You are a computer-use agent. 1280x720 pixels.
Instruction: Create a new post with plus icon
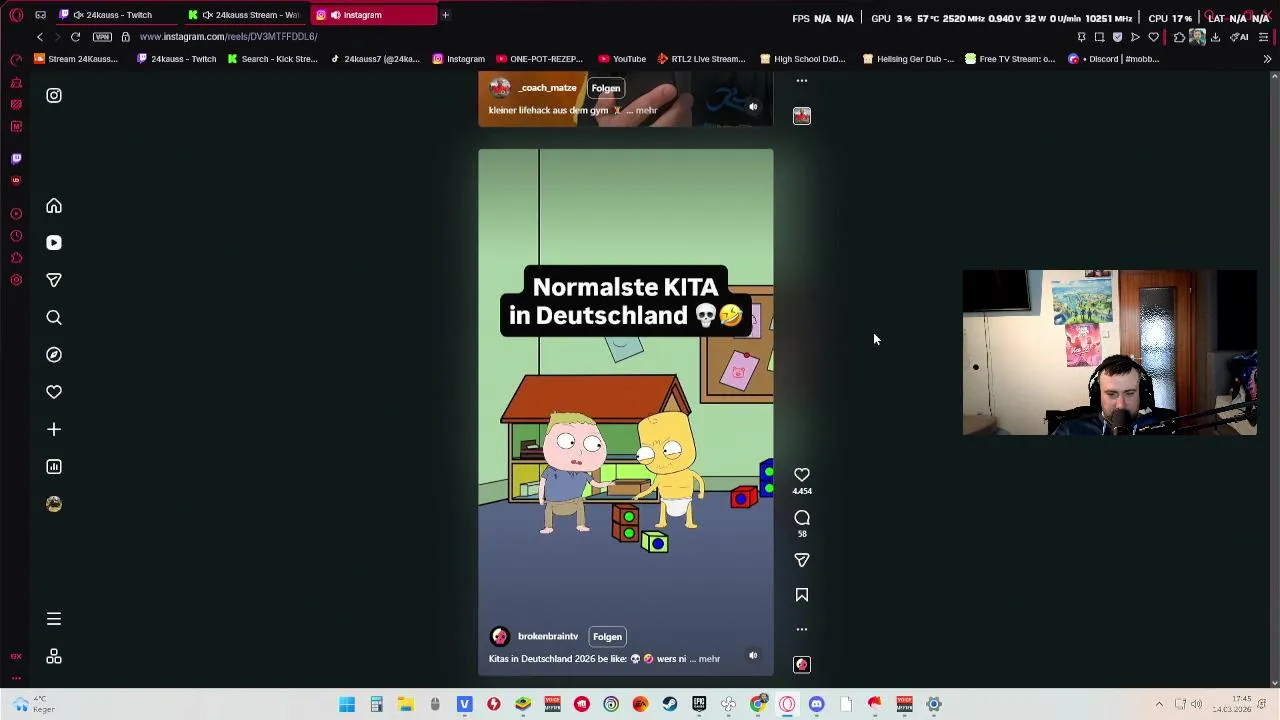coord(54,429)
